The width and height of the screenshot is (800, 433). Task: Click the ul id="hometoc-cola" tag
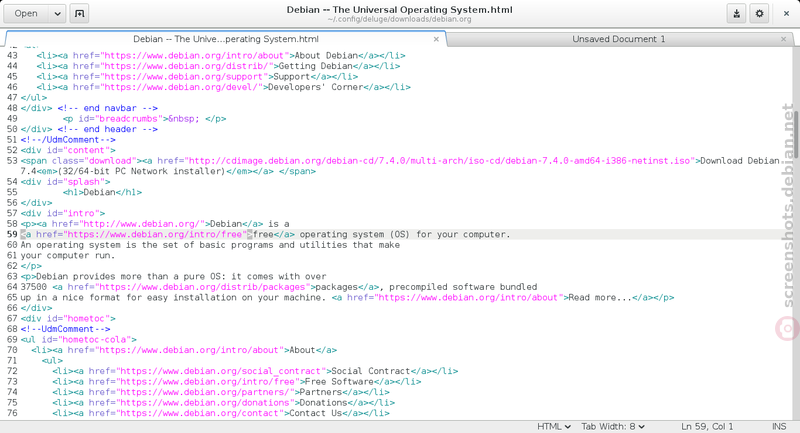79,340
